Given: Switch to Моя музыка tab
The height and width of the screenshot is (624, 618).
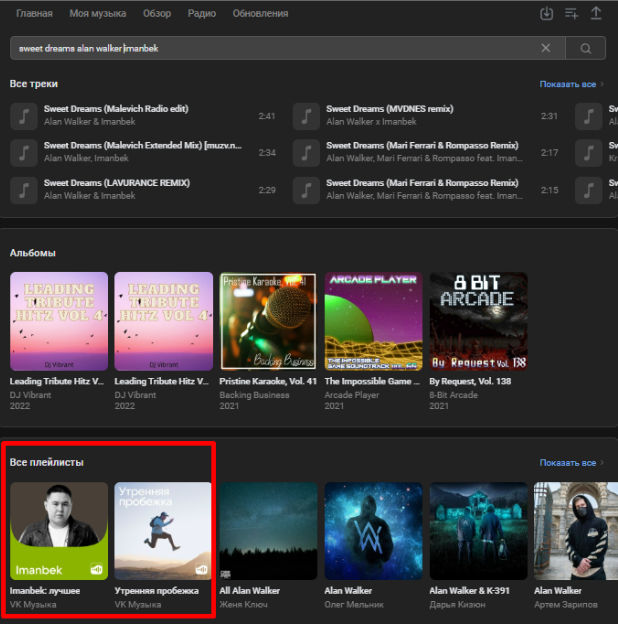Looking at the screenshot, I should (98, 14).
